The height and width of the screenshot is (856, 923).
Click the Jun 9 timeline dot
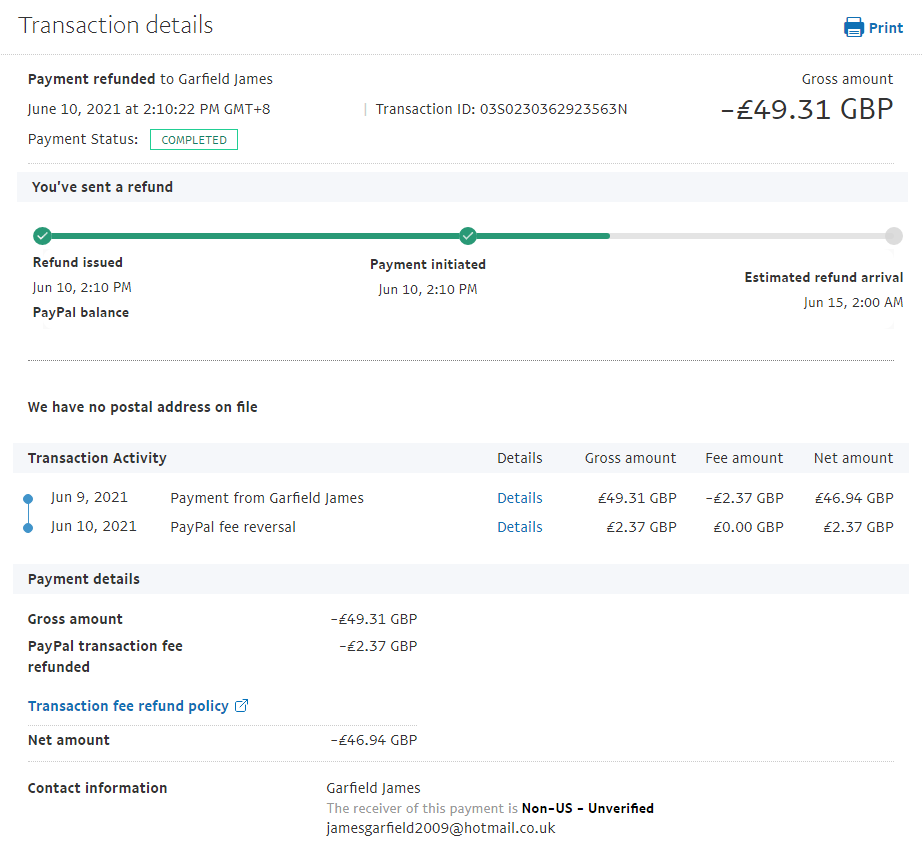(27, 498)
